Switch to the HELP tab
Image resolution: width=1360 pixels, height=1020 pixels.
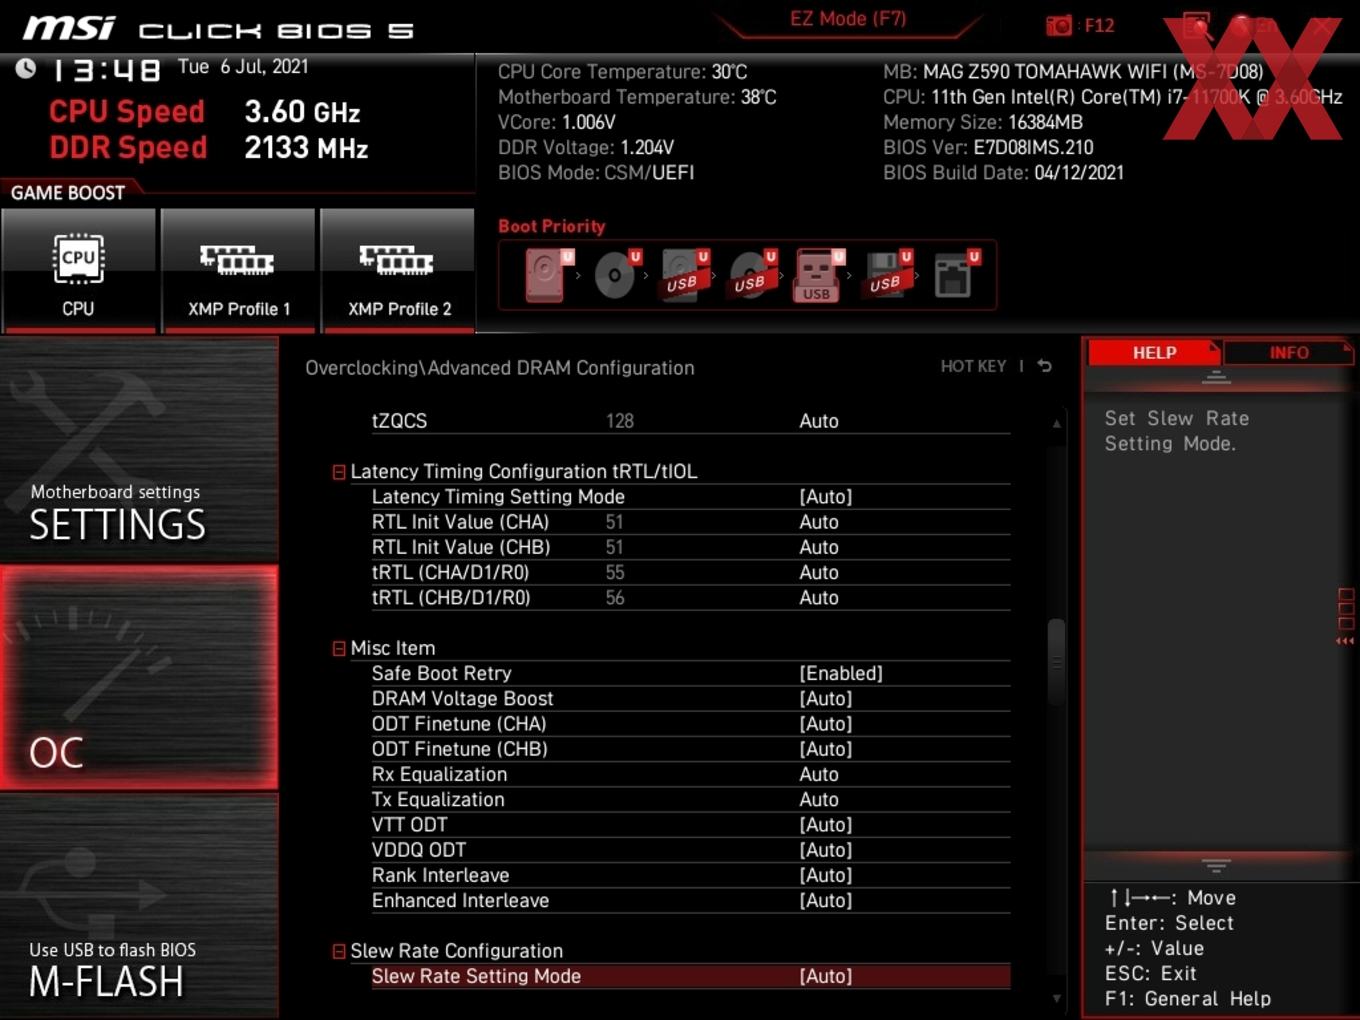1153,353
